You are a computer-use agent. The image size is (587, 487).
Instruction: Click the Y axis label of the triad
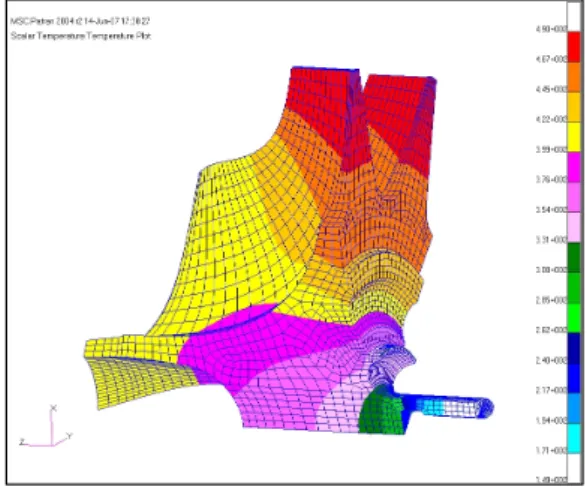69,436
